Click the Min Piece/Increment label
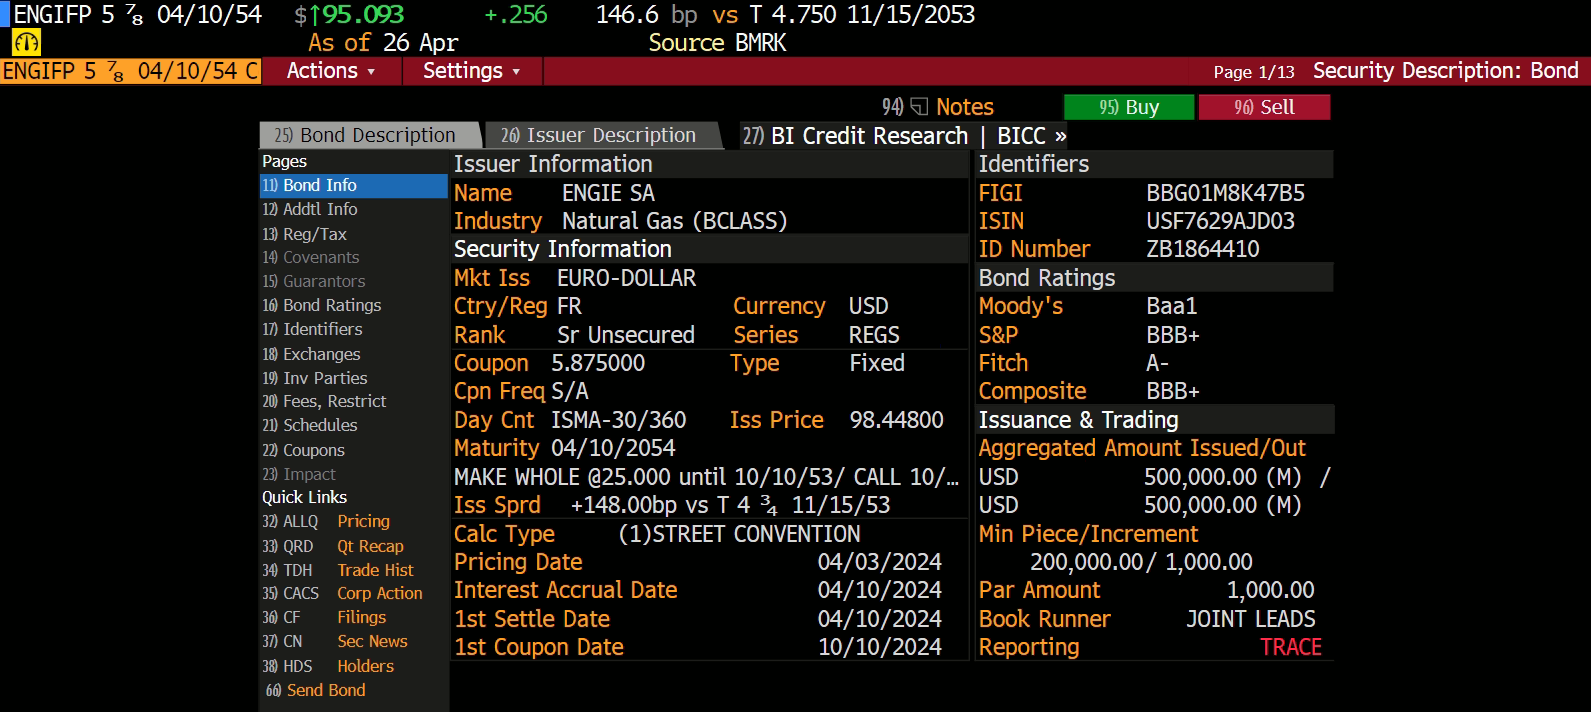Viewport: 1591px width, 712px height. (x=1088, y=534)
